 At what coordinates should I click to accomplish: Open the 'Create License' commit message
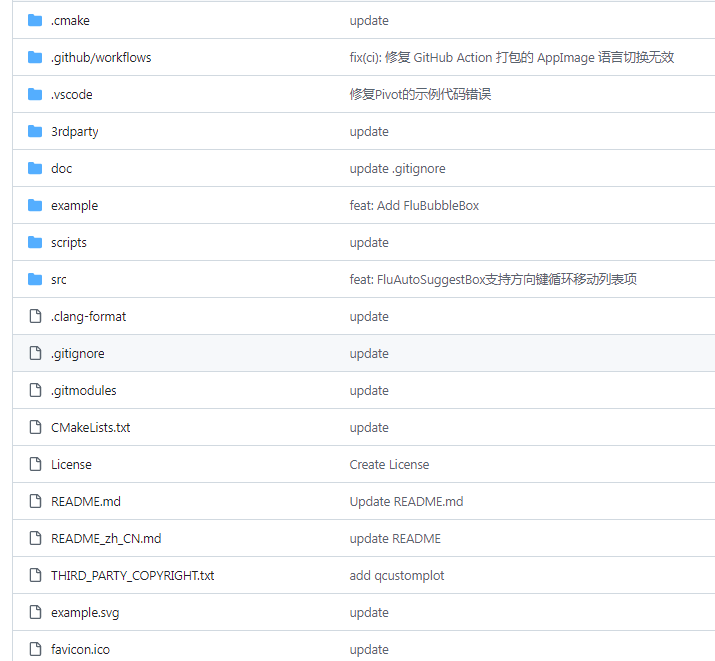pyautogui.click(x=389, y=464)
